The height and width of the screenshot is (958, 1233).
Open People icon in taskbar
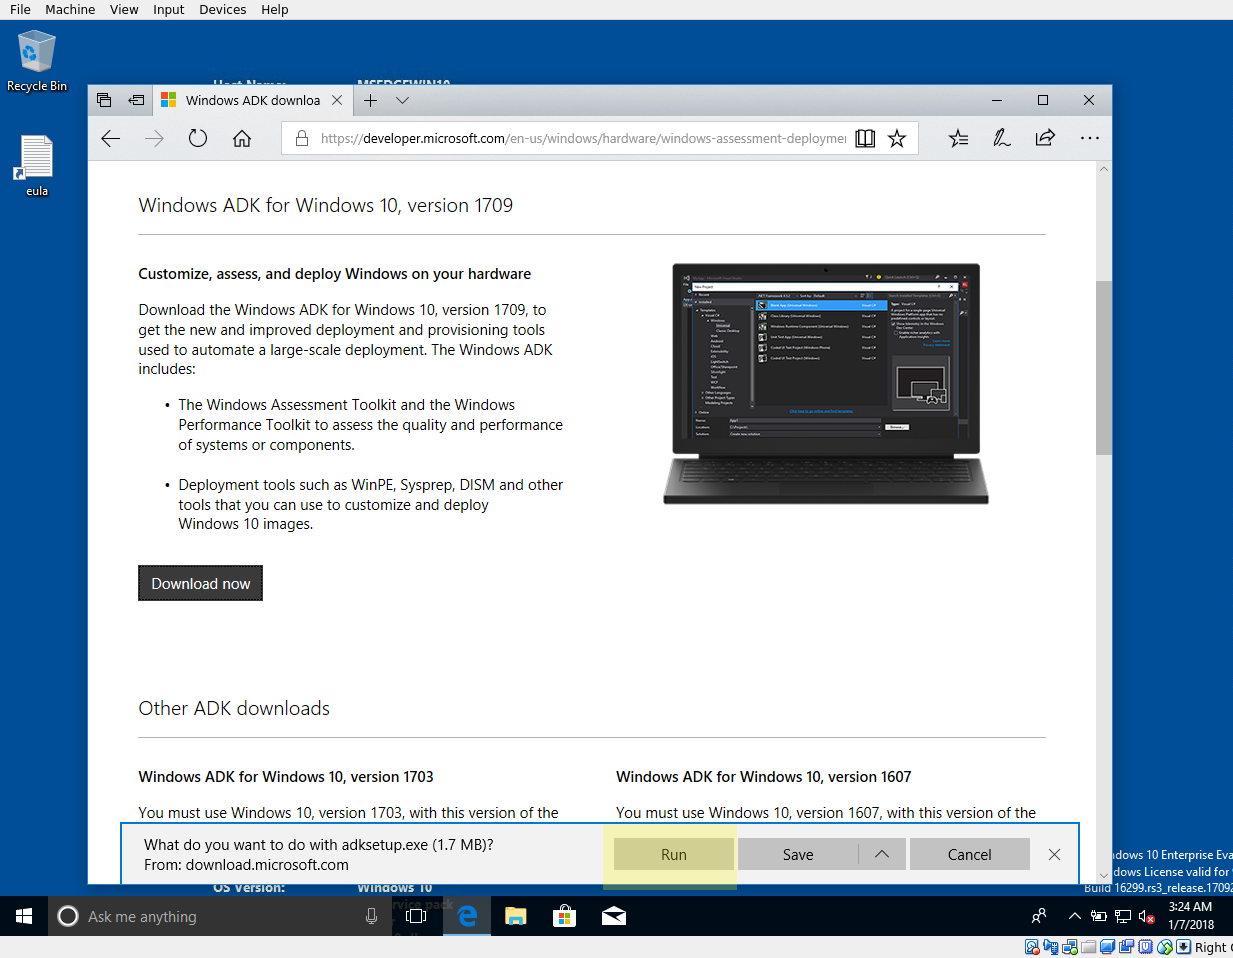(x=1039, y=916)
